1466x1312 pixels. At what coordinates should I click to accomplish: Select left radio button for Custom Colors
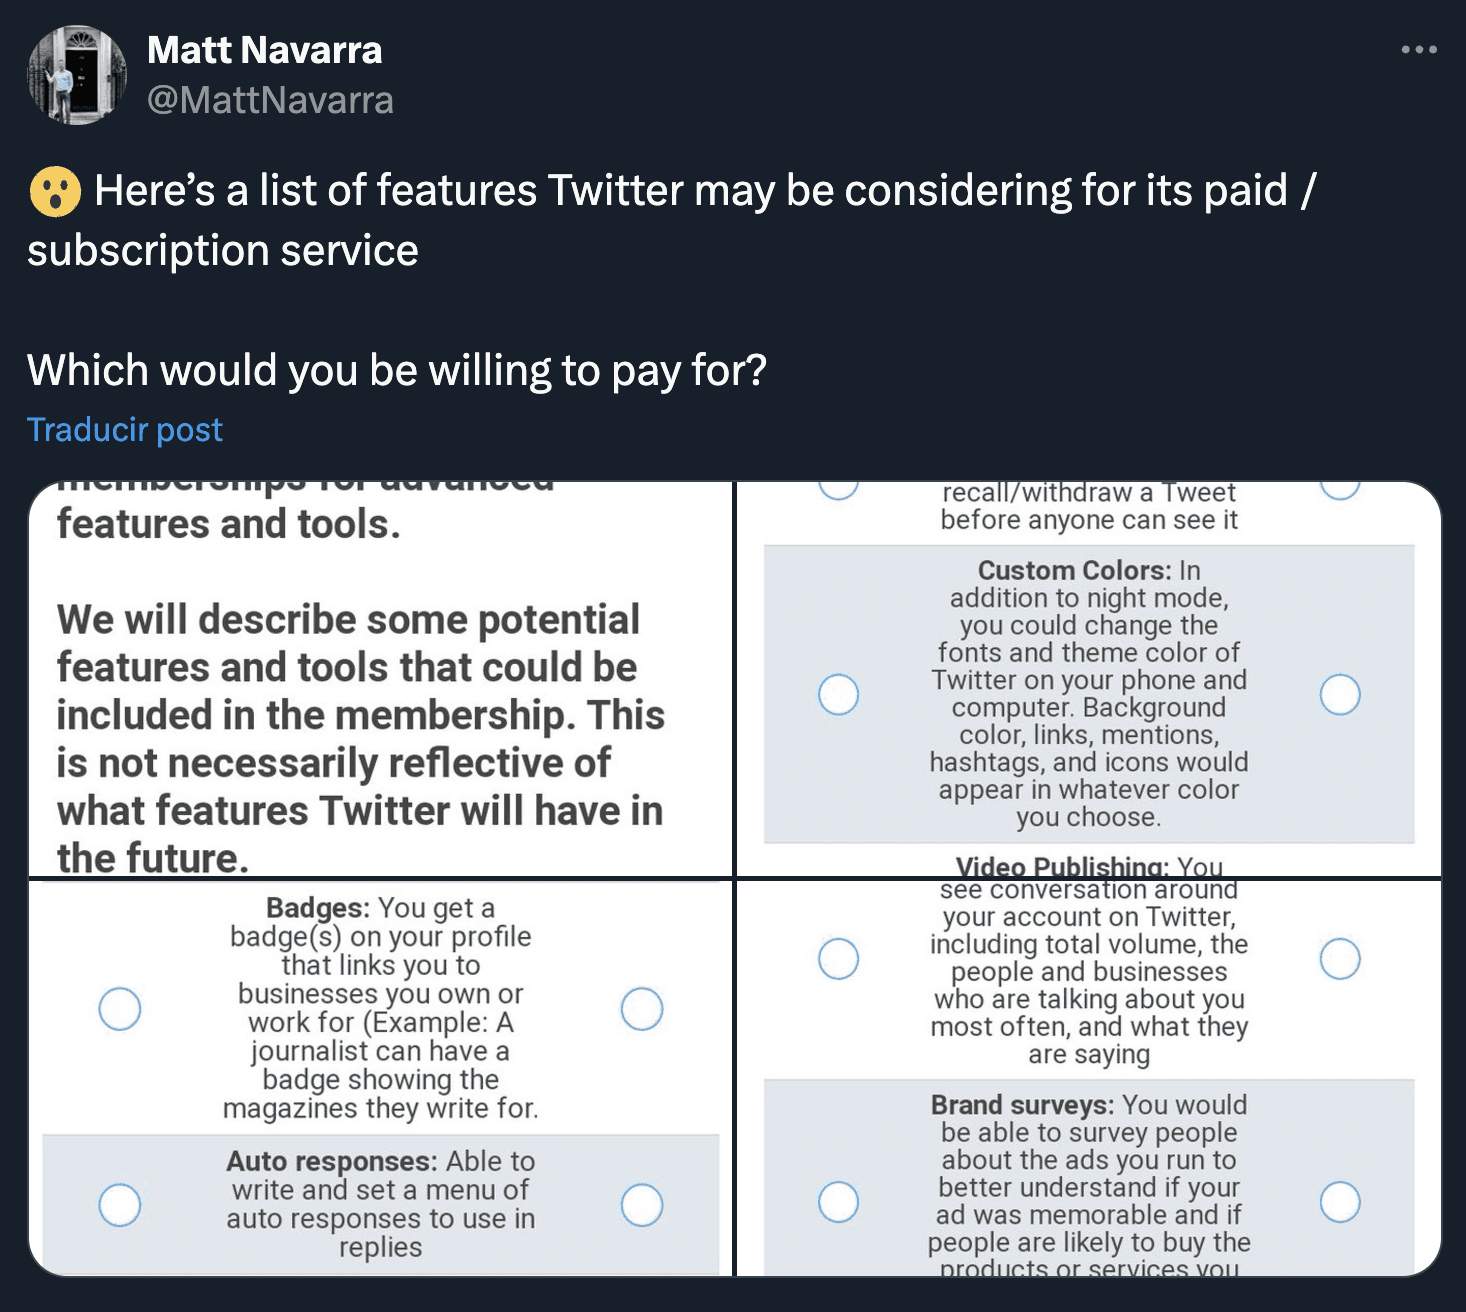[838, 694]
